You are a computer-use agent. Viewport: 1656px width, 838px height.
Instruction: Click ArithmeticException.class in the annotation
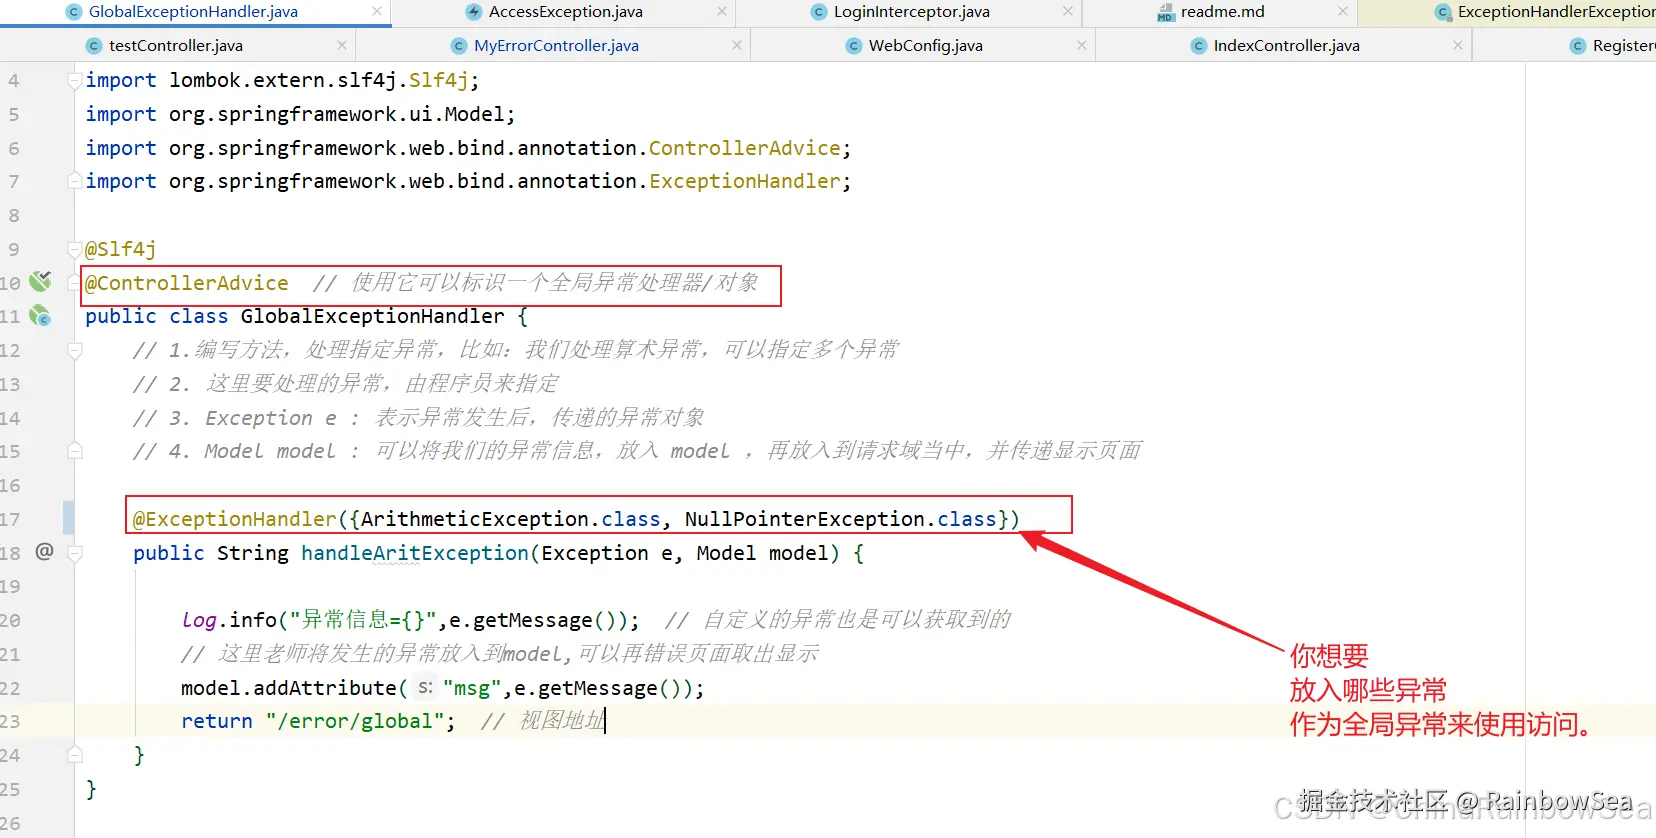[x=510, y=519]
